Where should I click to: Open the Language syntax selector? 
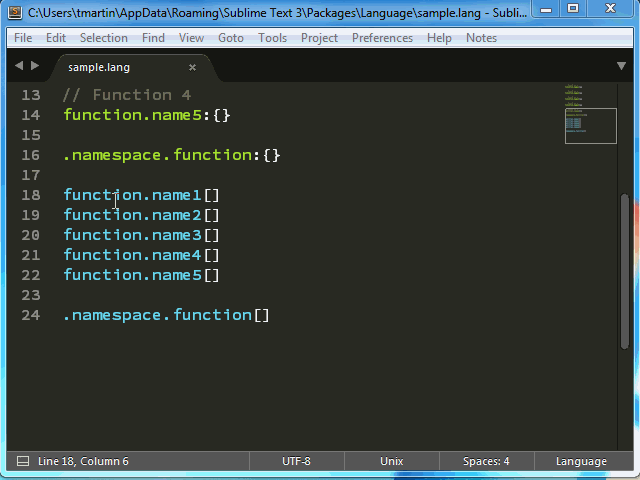(x=581, y=461)
